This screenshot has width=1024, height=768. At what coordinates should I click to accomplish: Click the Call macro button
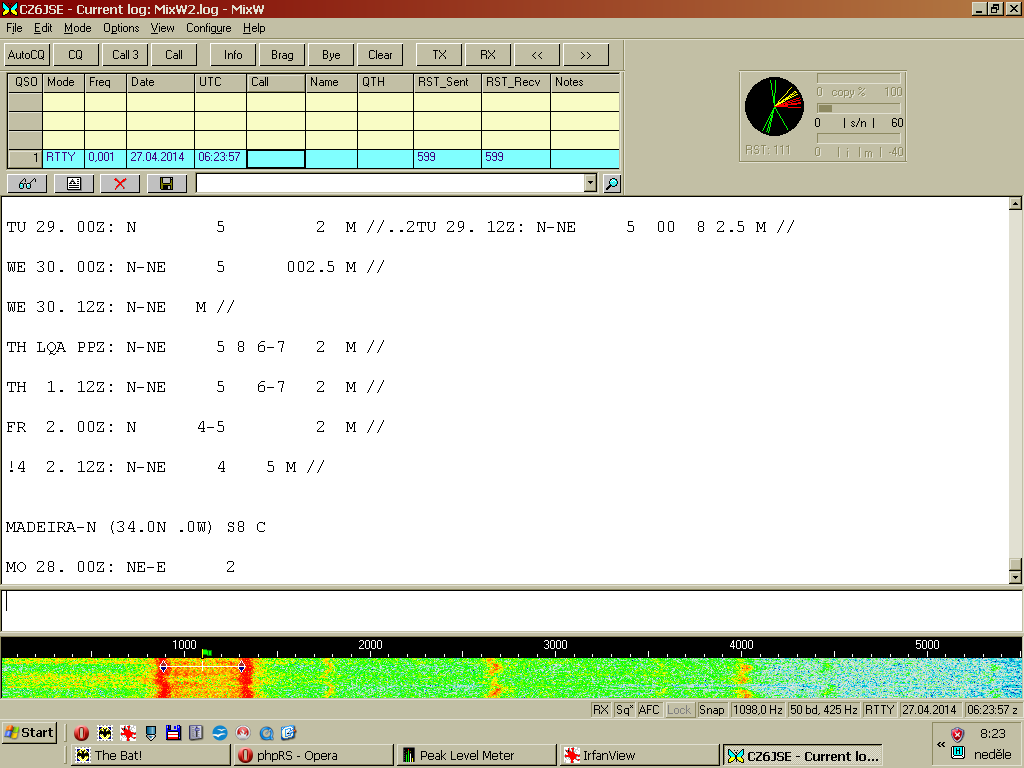(x=174, y=55)
